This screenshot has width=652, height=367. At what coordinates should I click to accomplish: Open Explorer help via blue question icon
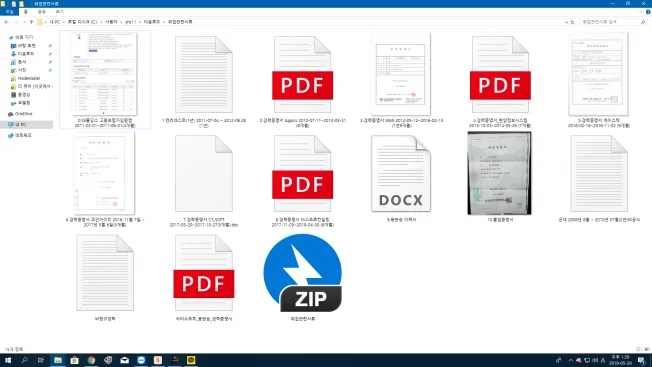click(x=648, y=12)
